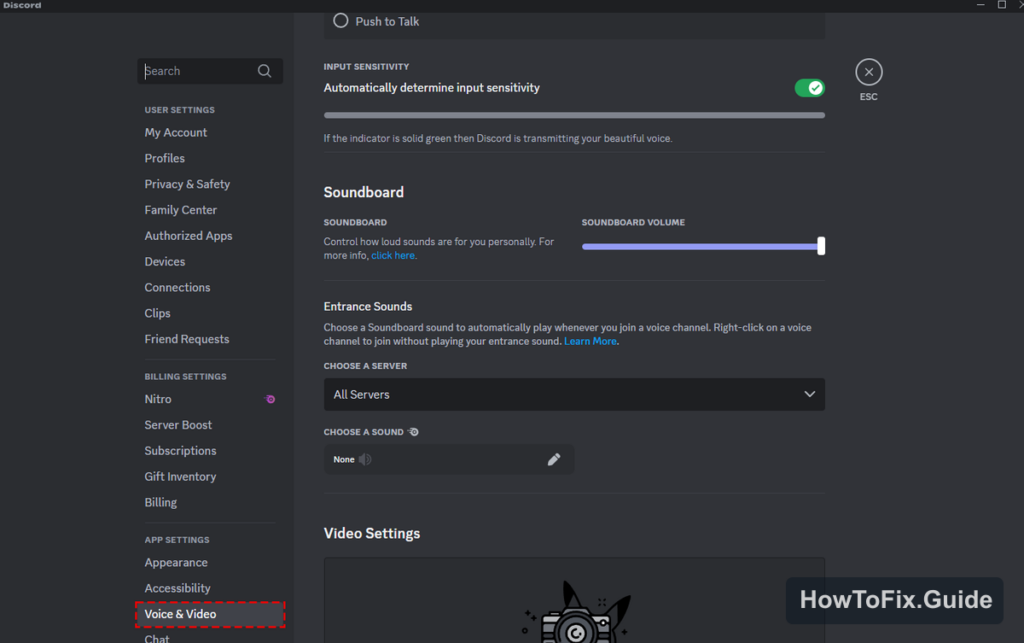
Task: Click the chevron arrow of server dropdown
Action: (809, 394)
